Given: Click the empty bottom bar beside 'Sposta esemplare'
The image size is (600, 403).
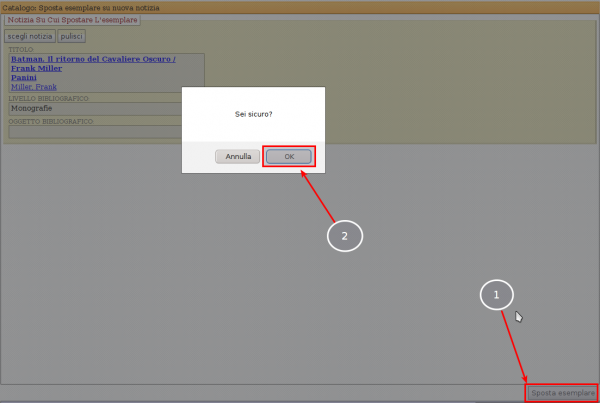Looking at the screenshot, I should click(x=260, y=393).
